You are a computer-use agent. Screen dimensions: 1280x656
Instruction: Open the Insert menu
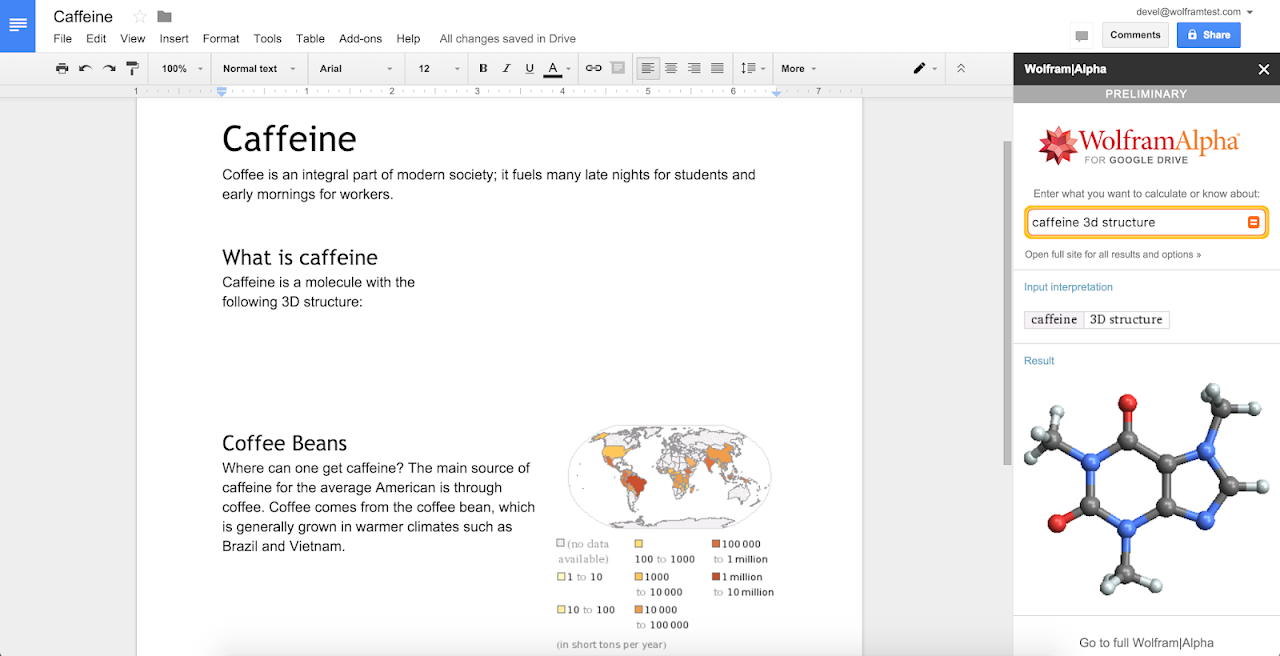click(174, 39)
